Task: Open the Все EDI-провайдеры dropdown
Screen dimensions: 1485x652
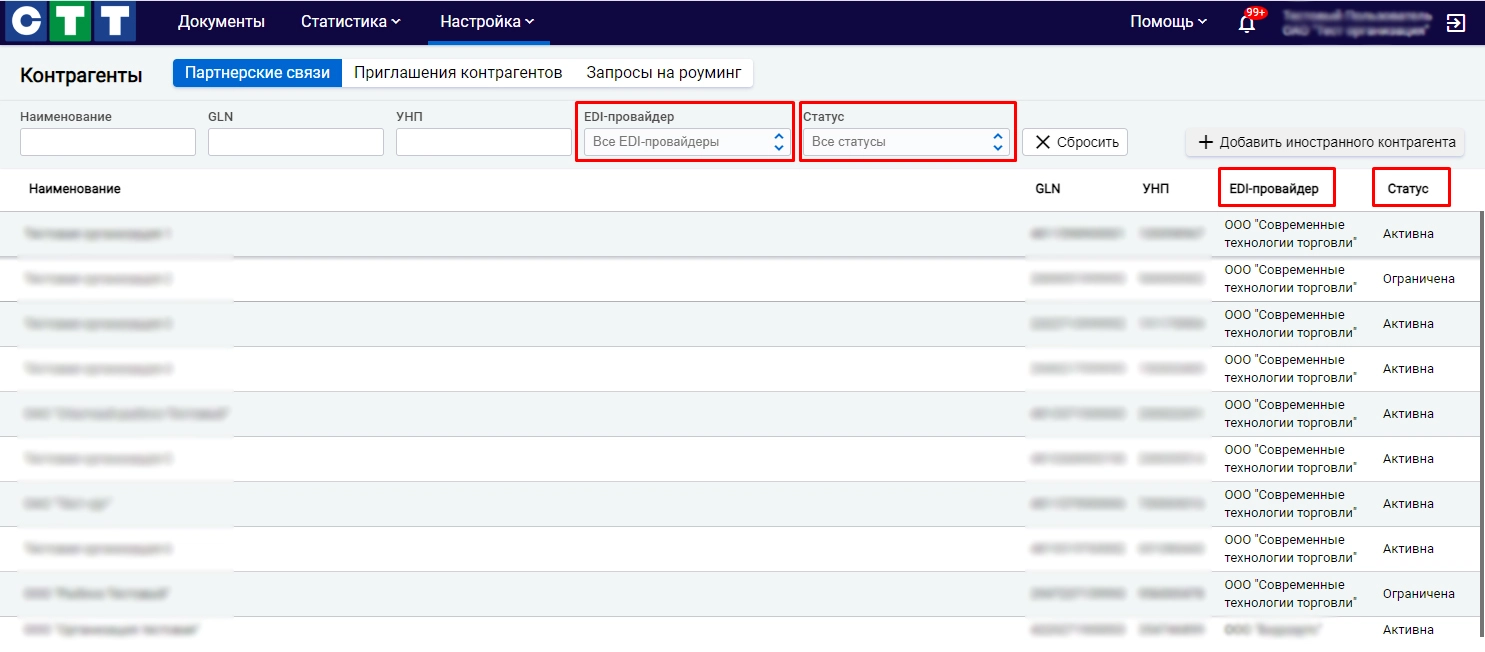Action: (x=687, y=142)
